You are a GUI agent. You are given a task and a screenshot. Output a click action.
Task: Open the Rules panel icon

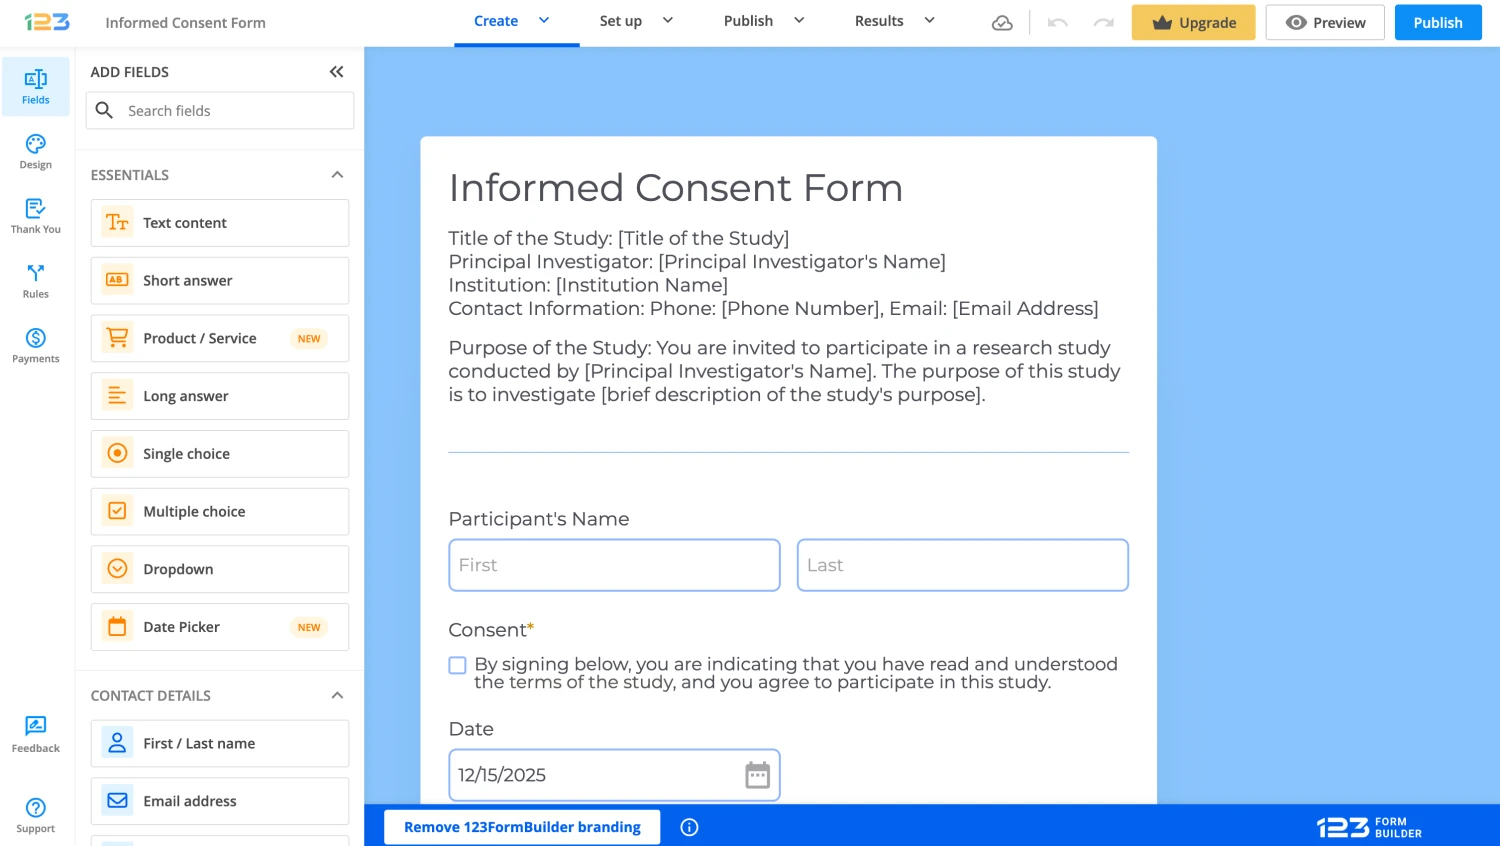(x=36, y=281)
